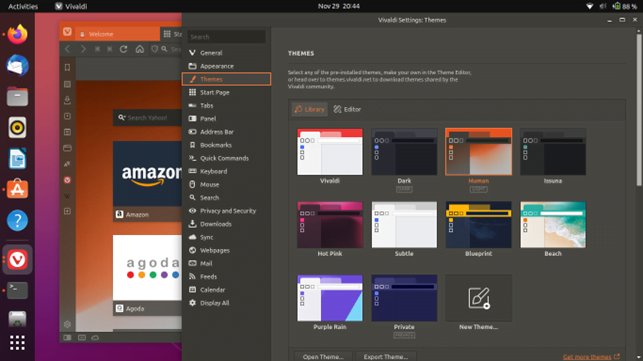
Task: Go to the home page in Vivaldi
Action: tap(140, 49)
